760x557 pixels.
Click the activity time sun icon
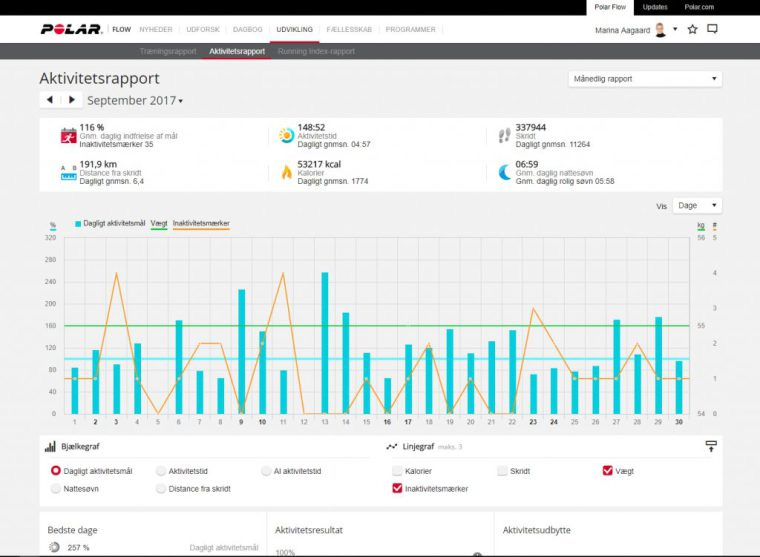286,135
